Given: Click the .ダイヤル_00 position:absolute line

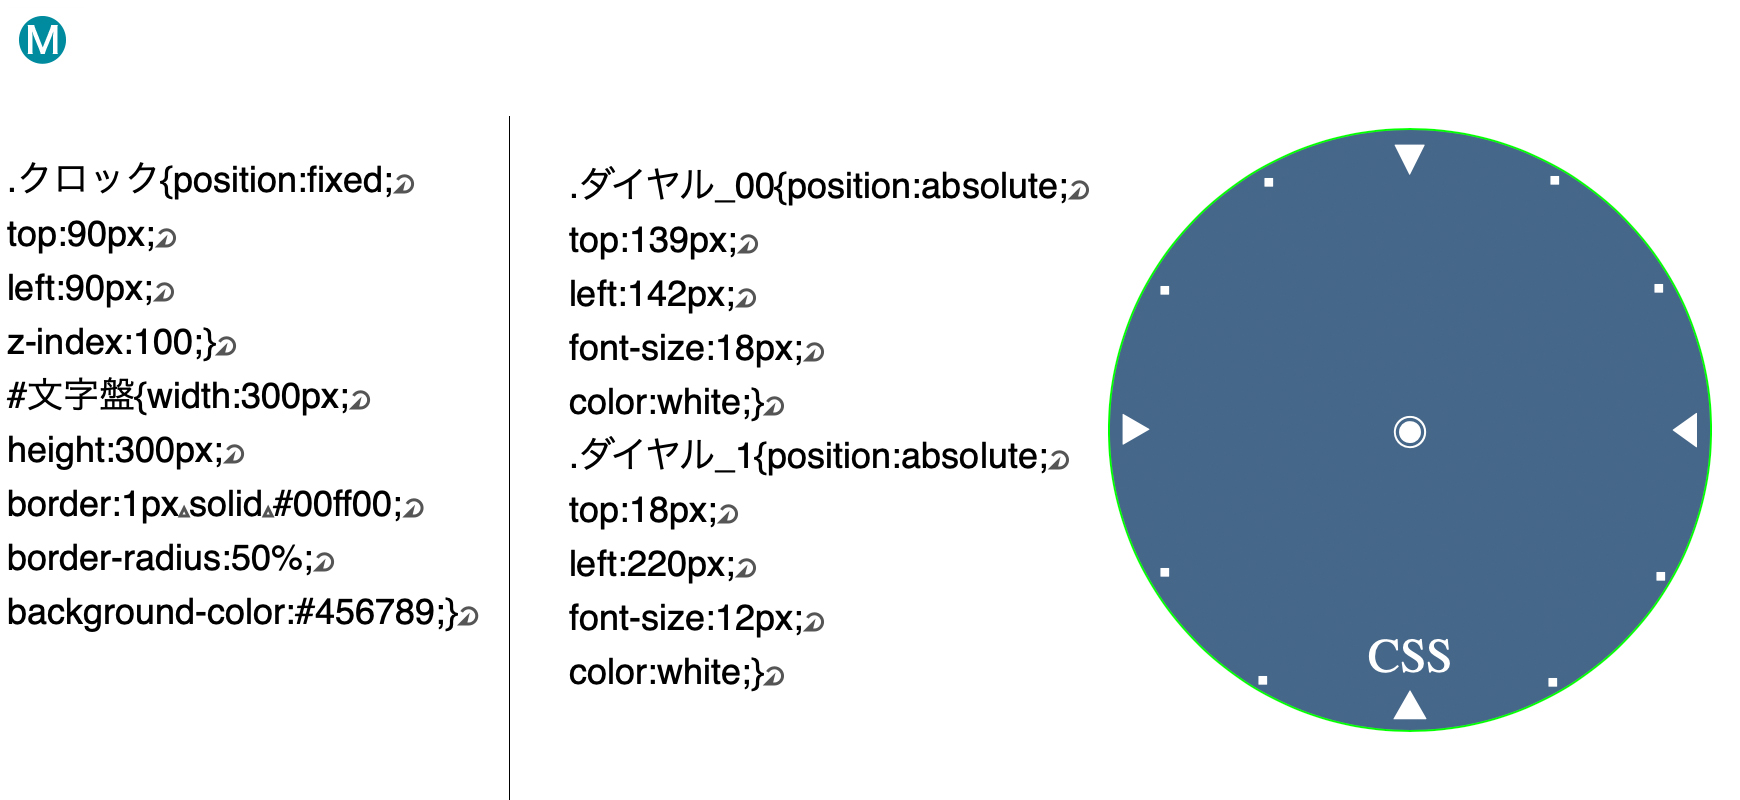Looking at the screenshot, I should point(829,186).
